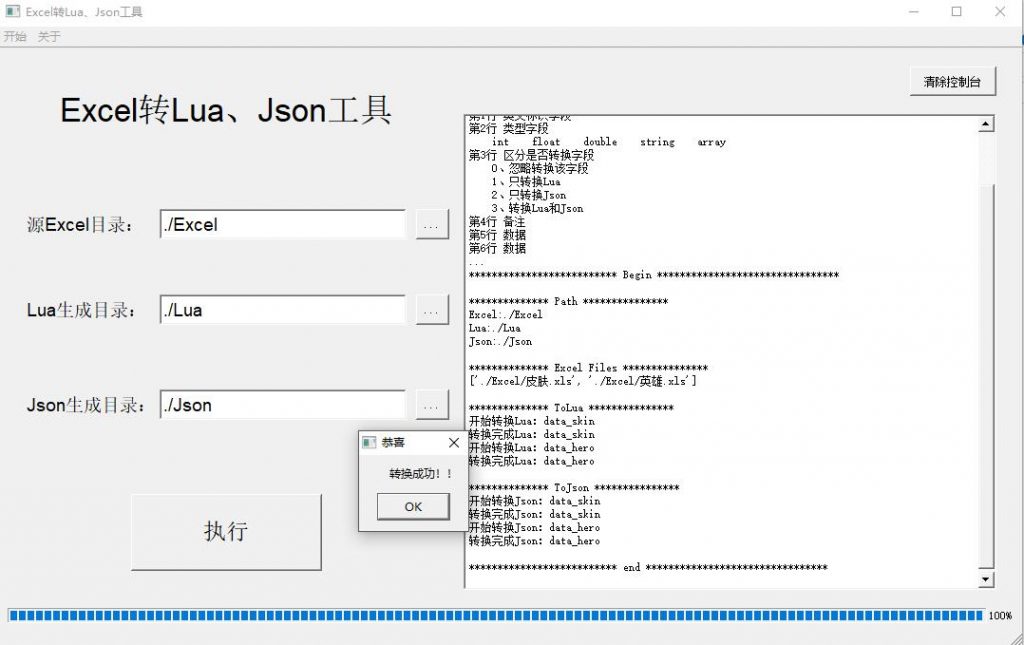1024x645 pixels.
Task: Click console line 2、只转换Json
Action: pos(528,195)
